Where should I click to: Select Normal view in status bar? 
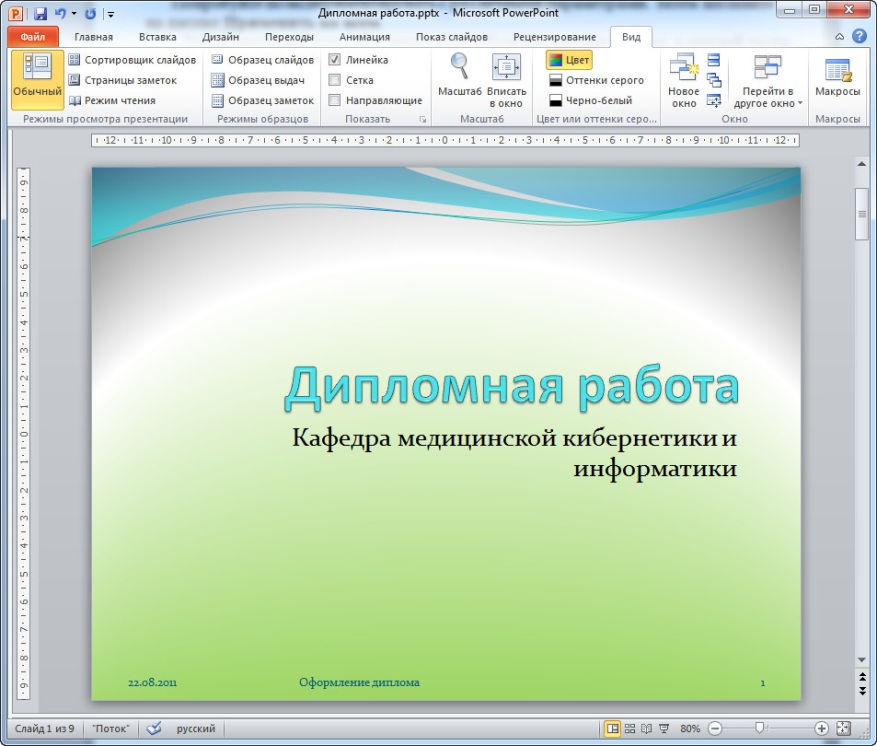(x=613, y=728)
